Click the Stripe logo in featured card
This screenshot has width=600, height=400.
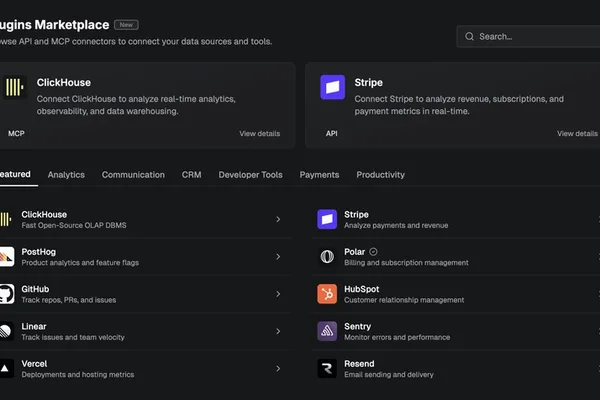(x=333, y=87)
